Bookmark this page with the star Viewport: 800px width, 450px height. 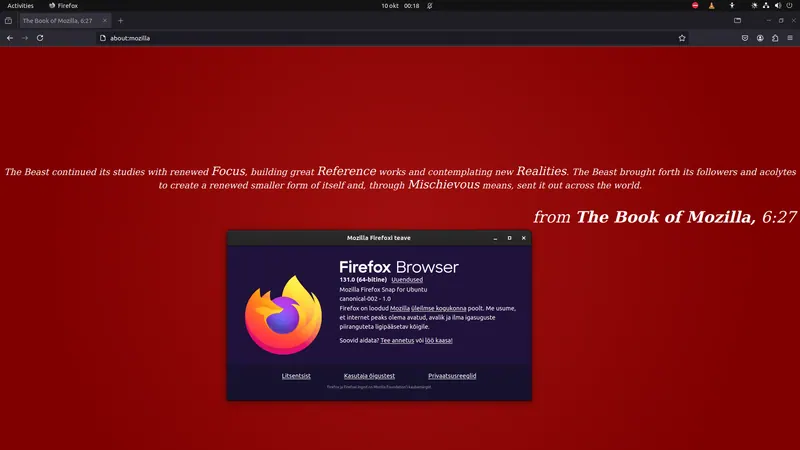tap(682, 38)
